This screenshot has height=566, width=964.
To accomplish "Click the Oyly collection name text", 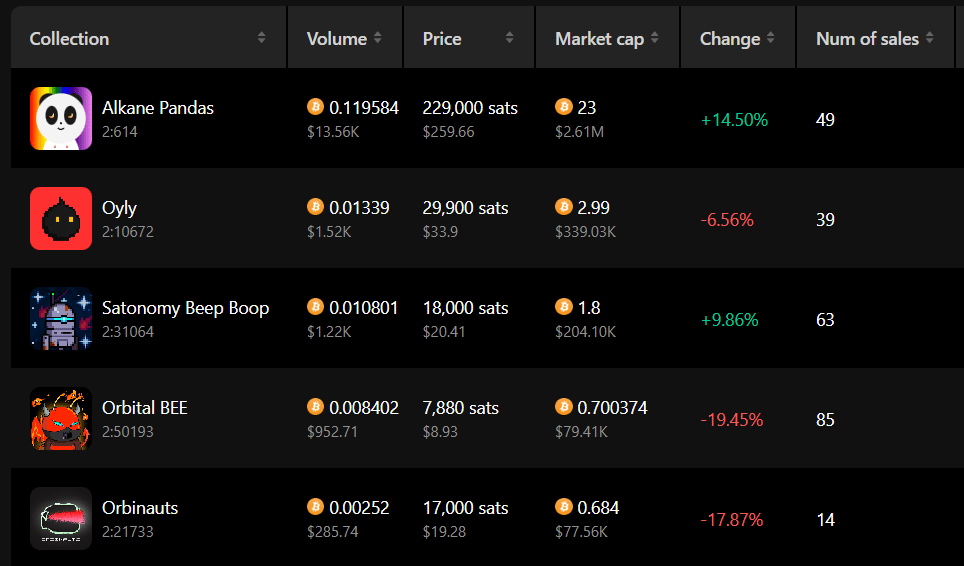I will coord(119,208).
